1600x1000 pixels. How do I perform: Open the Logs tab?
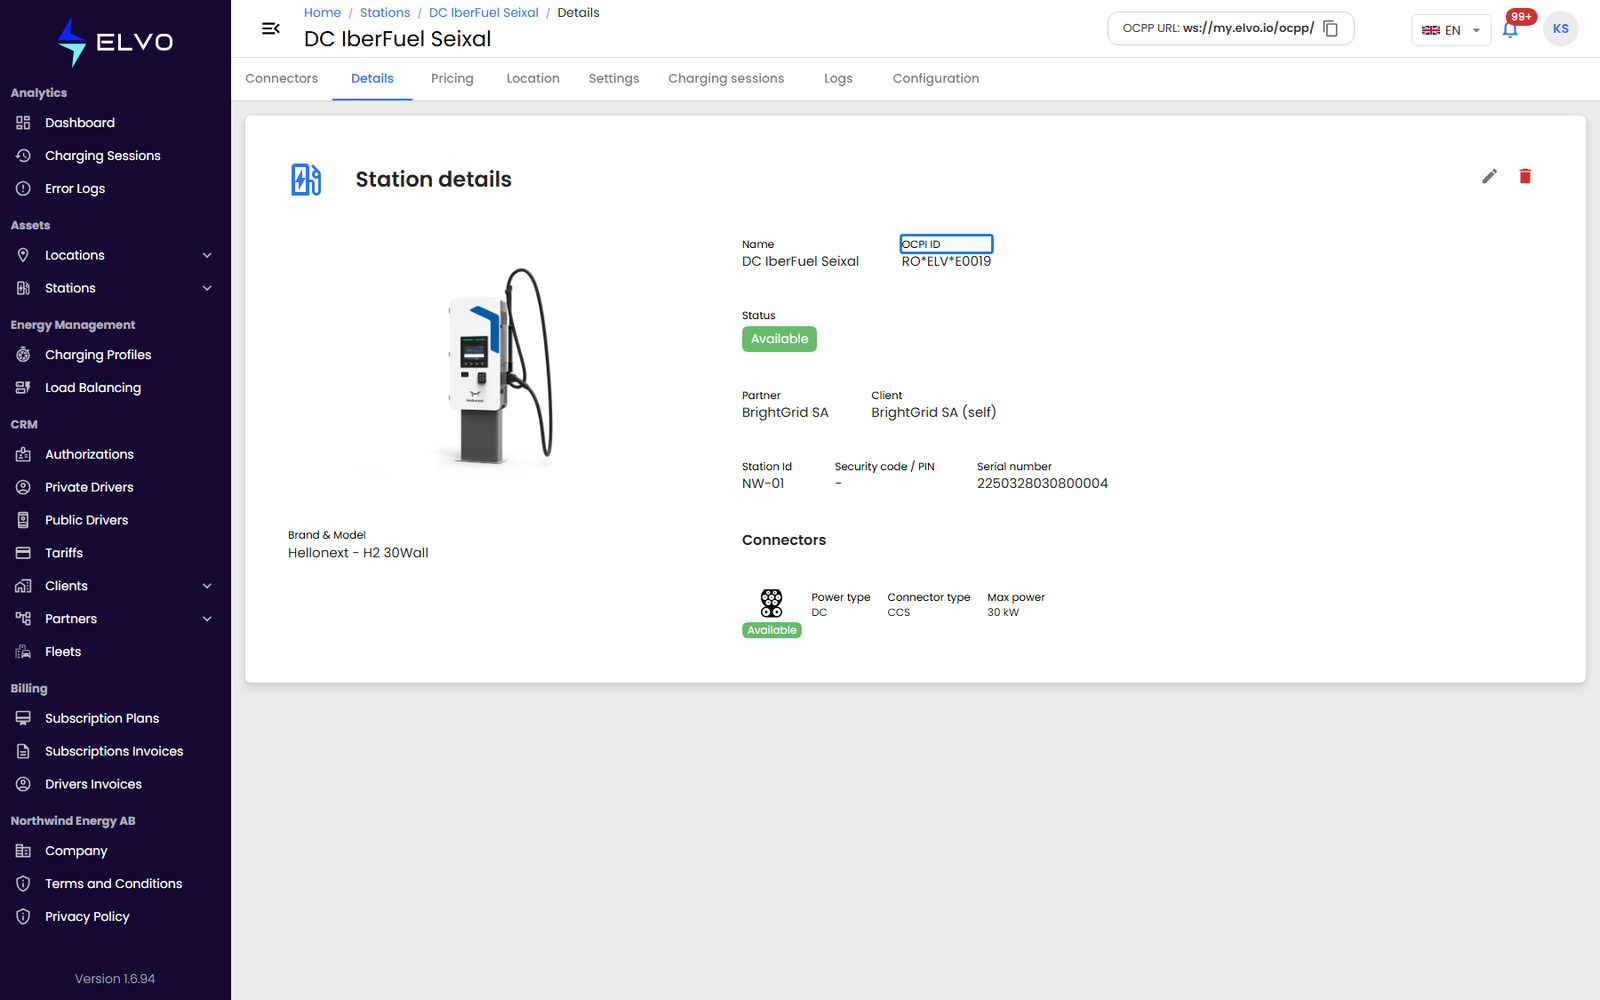click(x=838, y=78)
